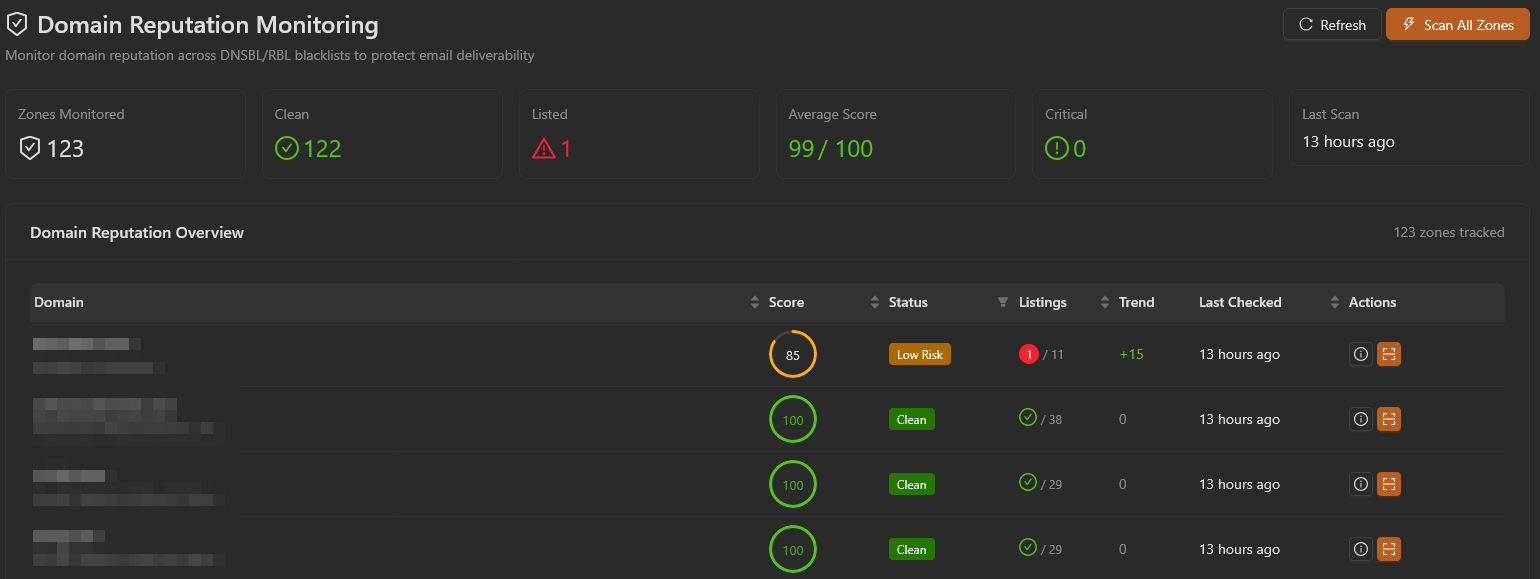
Task: Click the Score column header label
Action: 786,302
